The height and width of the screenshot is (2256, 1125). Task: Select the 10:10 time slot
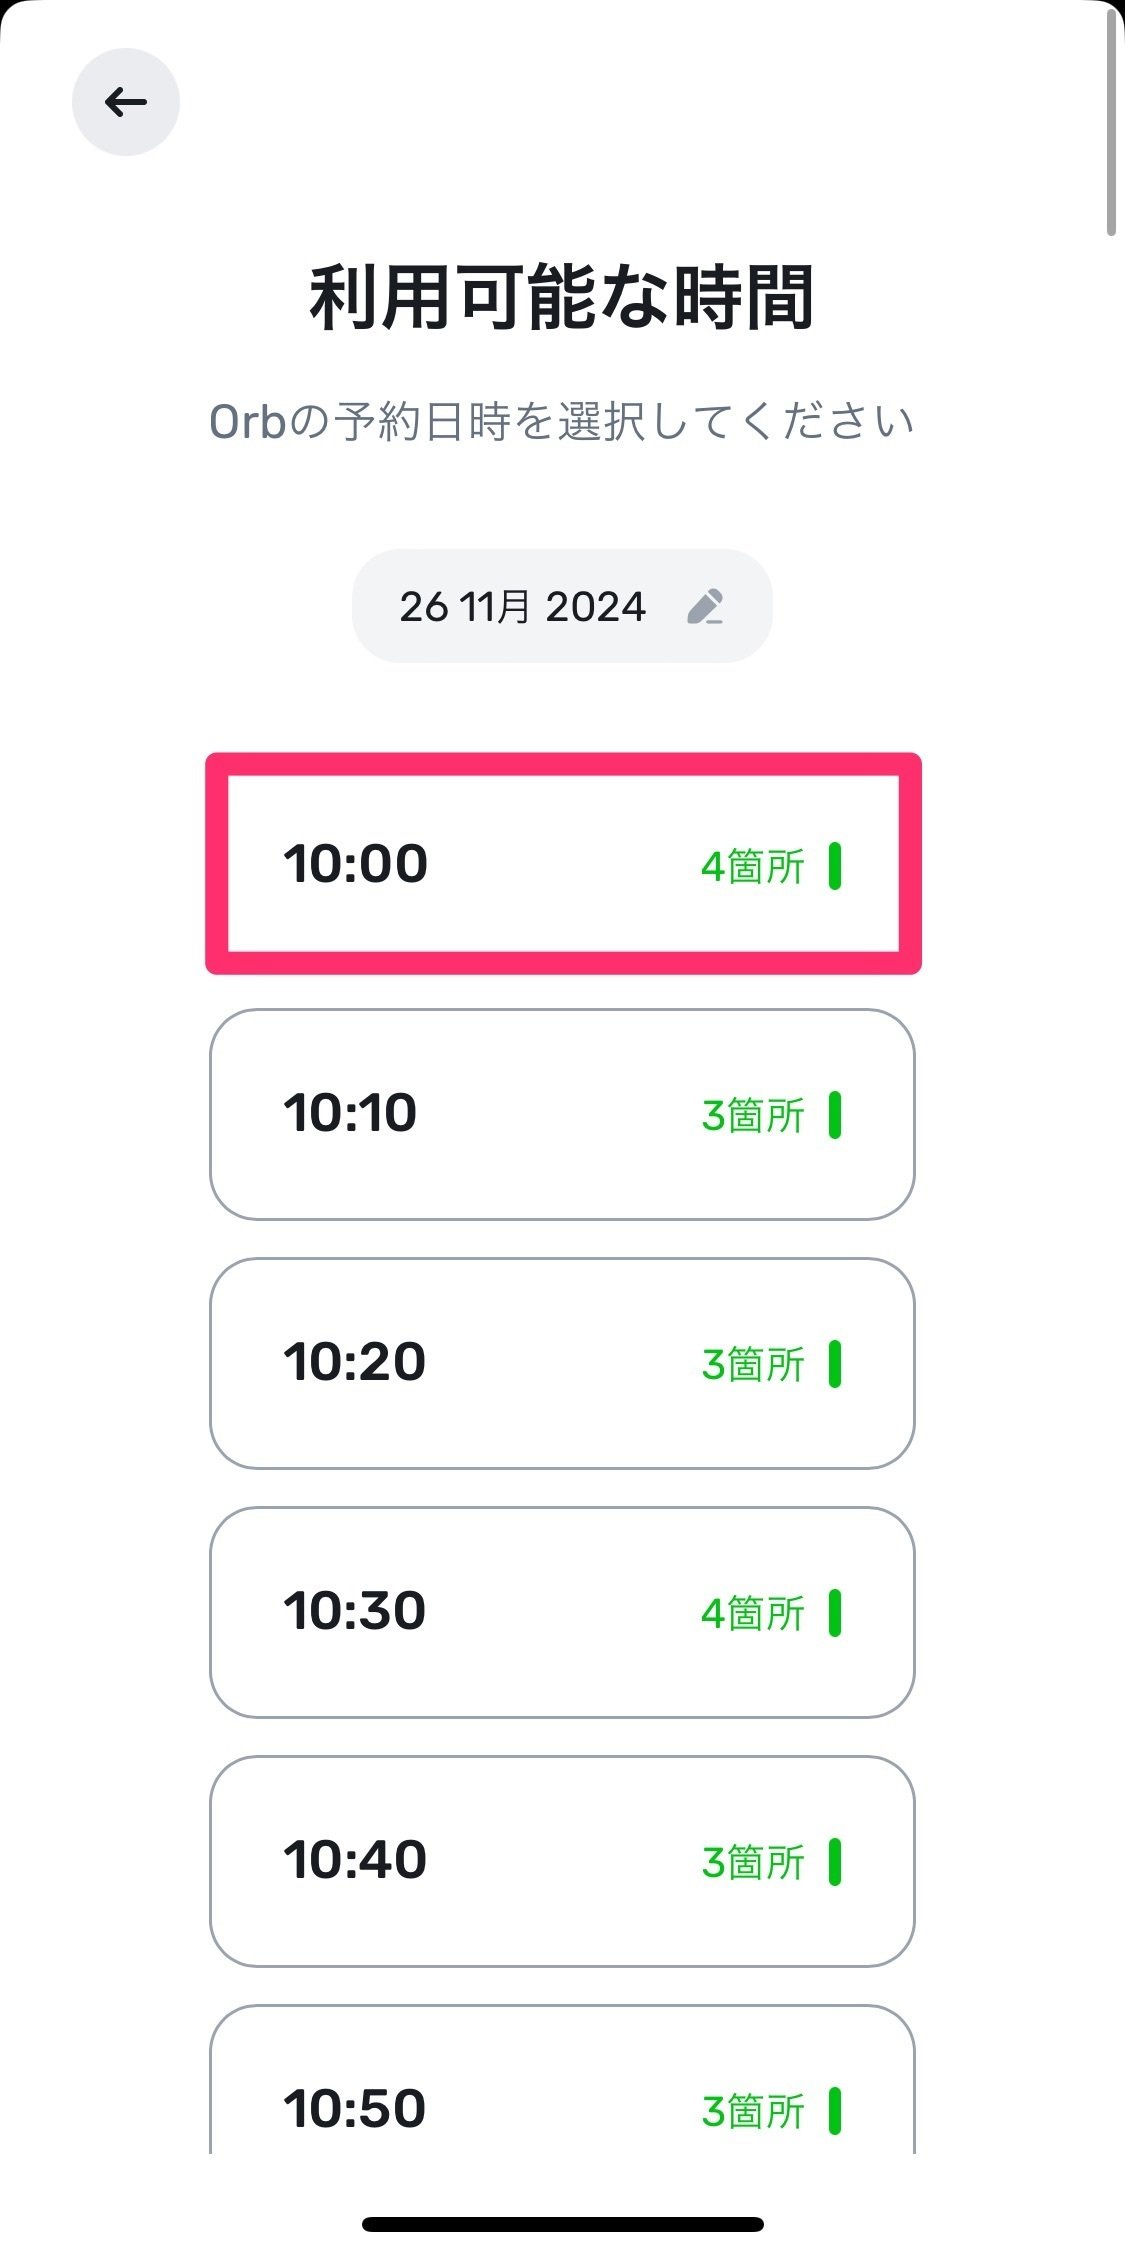[x=562, y=1115]
